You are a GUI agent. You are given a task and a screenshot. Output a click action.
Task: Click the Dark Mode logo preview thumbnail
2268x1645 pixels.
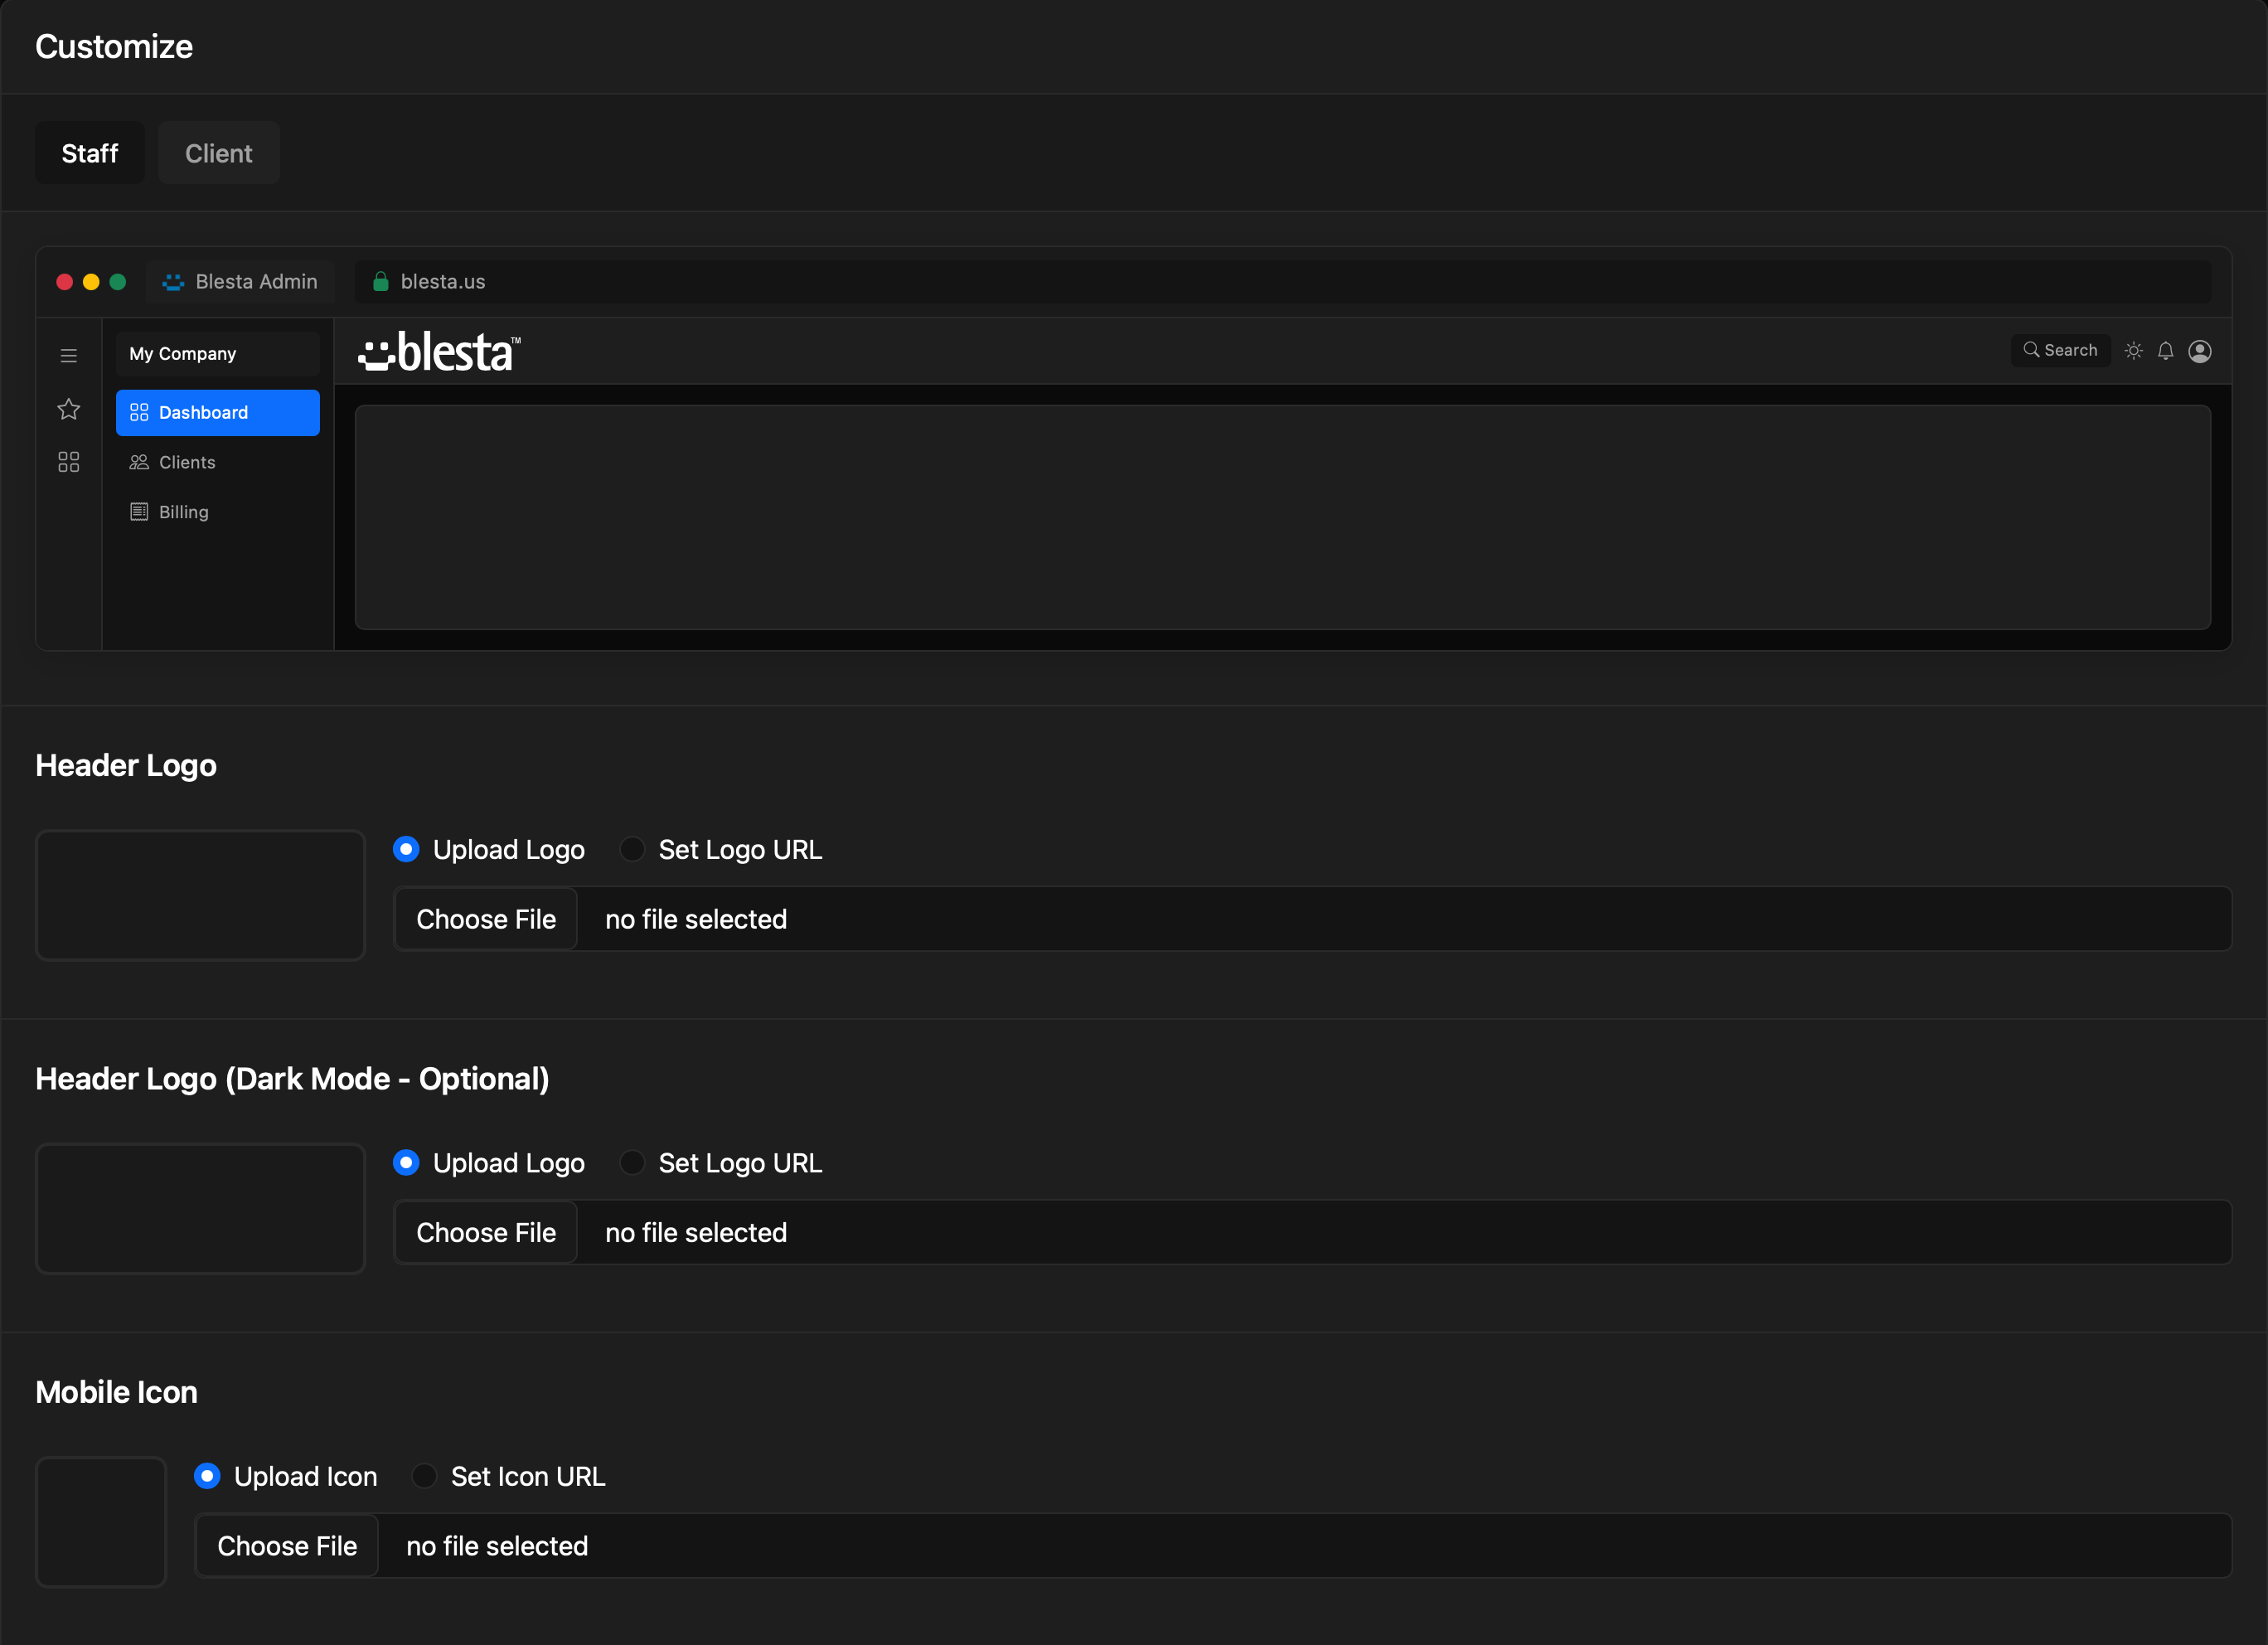[201, 1208]
